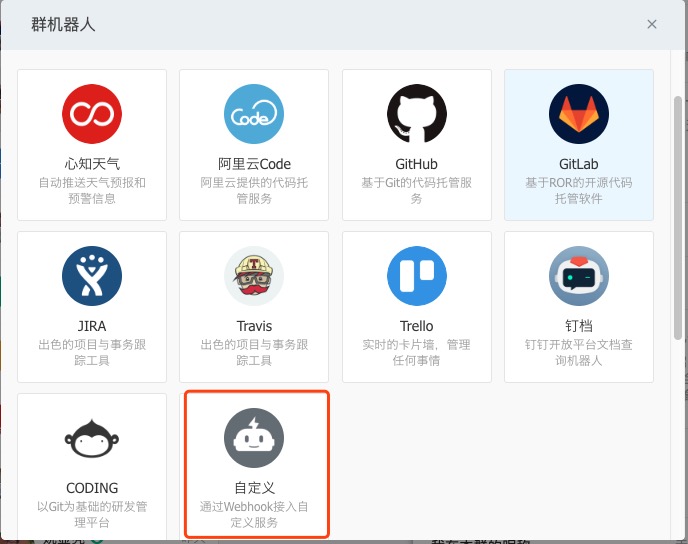
Task: Click the CODING title label
Action: pyautogui.click(x=92, y=488)
